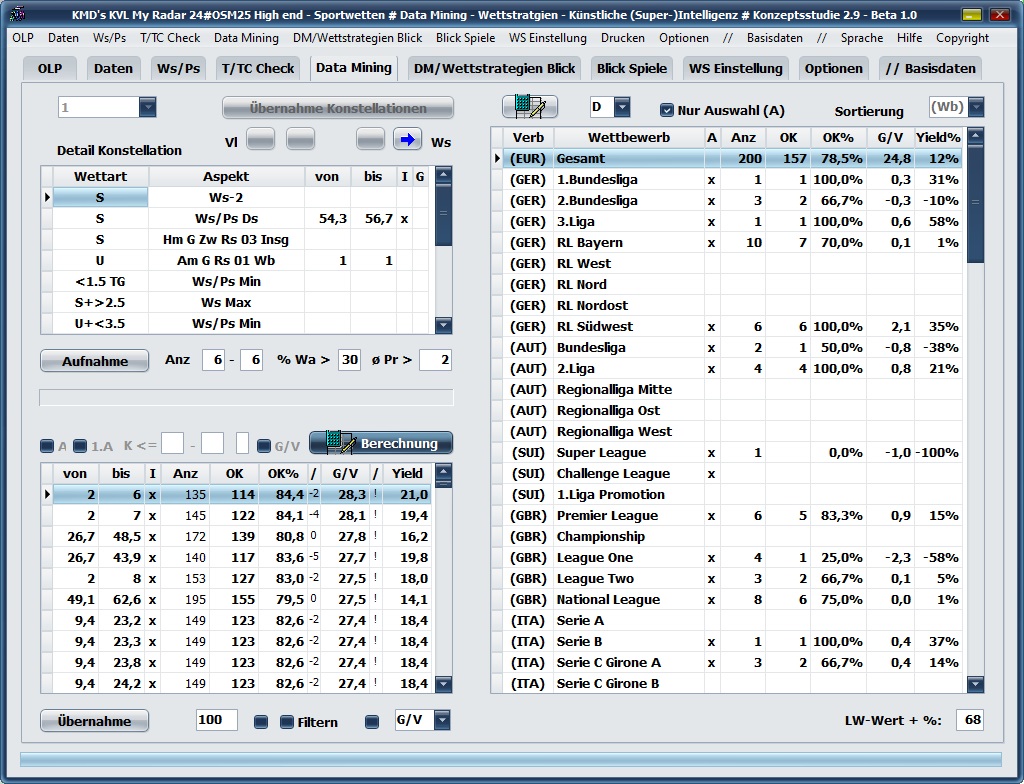1024x784 pixels.
Task: Select the RL Bayern row
Action: pyautogui.click(x=727, y=242)
